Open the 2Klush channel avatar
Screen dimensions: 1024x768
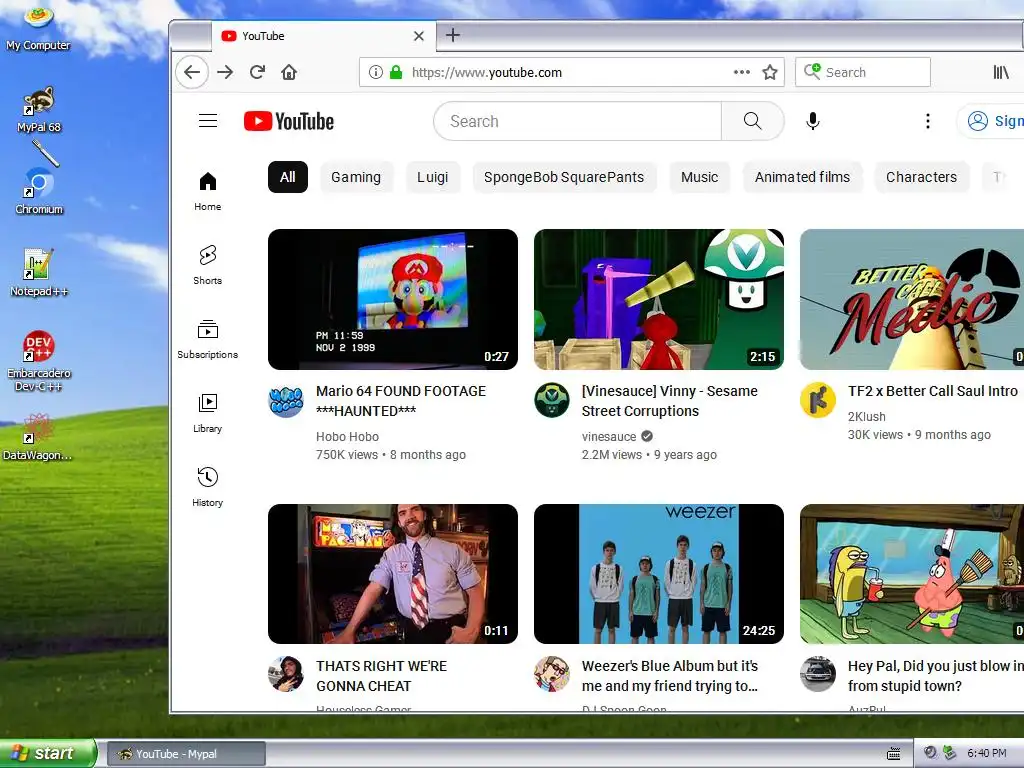point(818,400)
